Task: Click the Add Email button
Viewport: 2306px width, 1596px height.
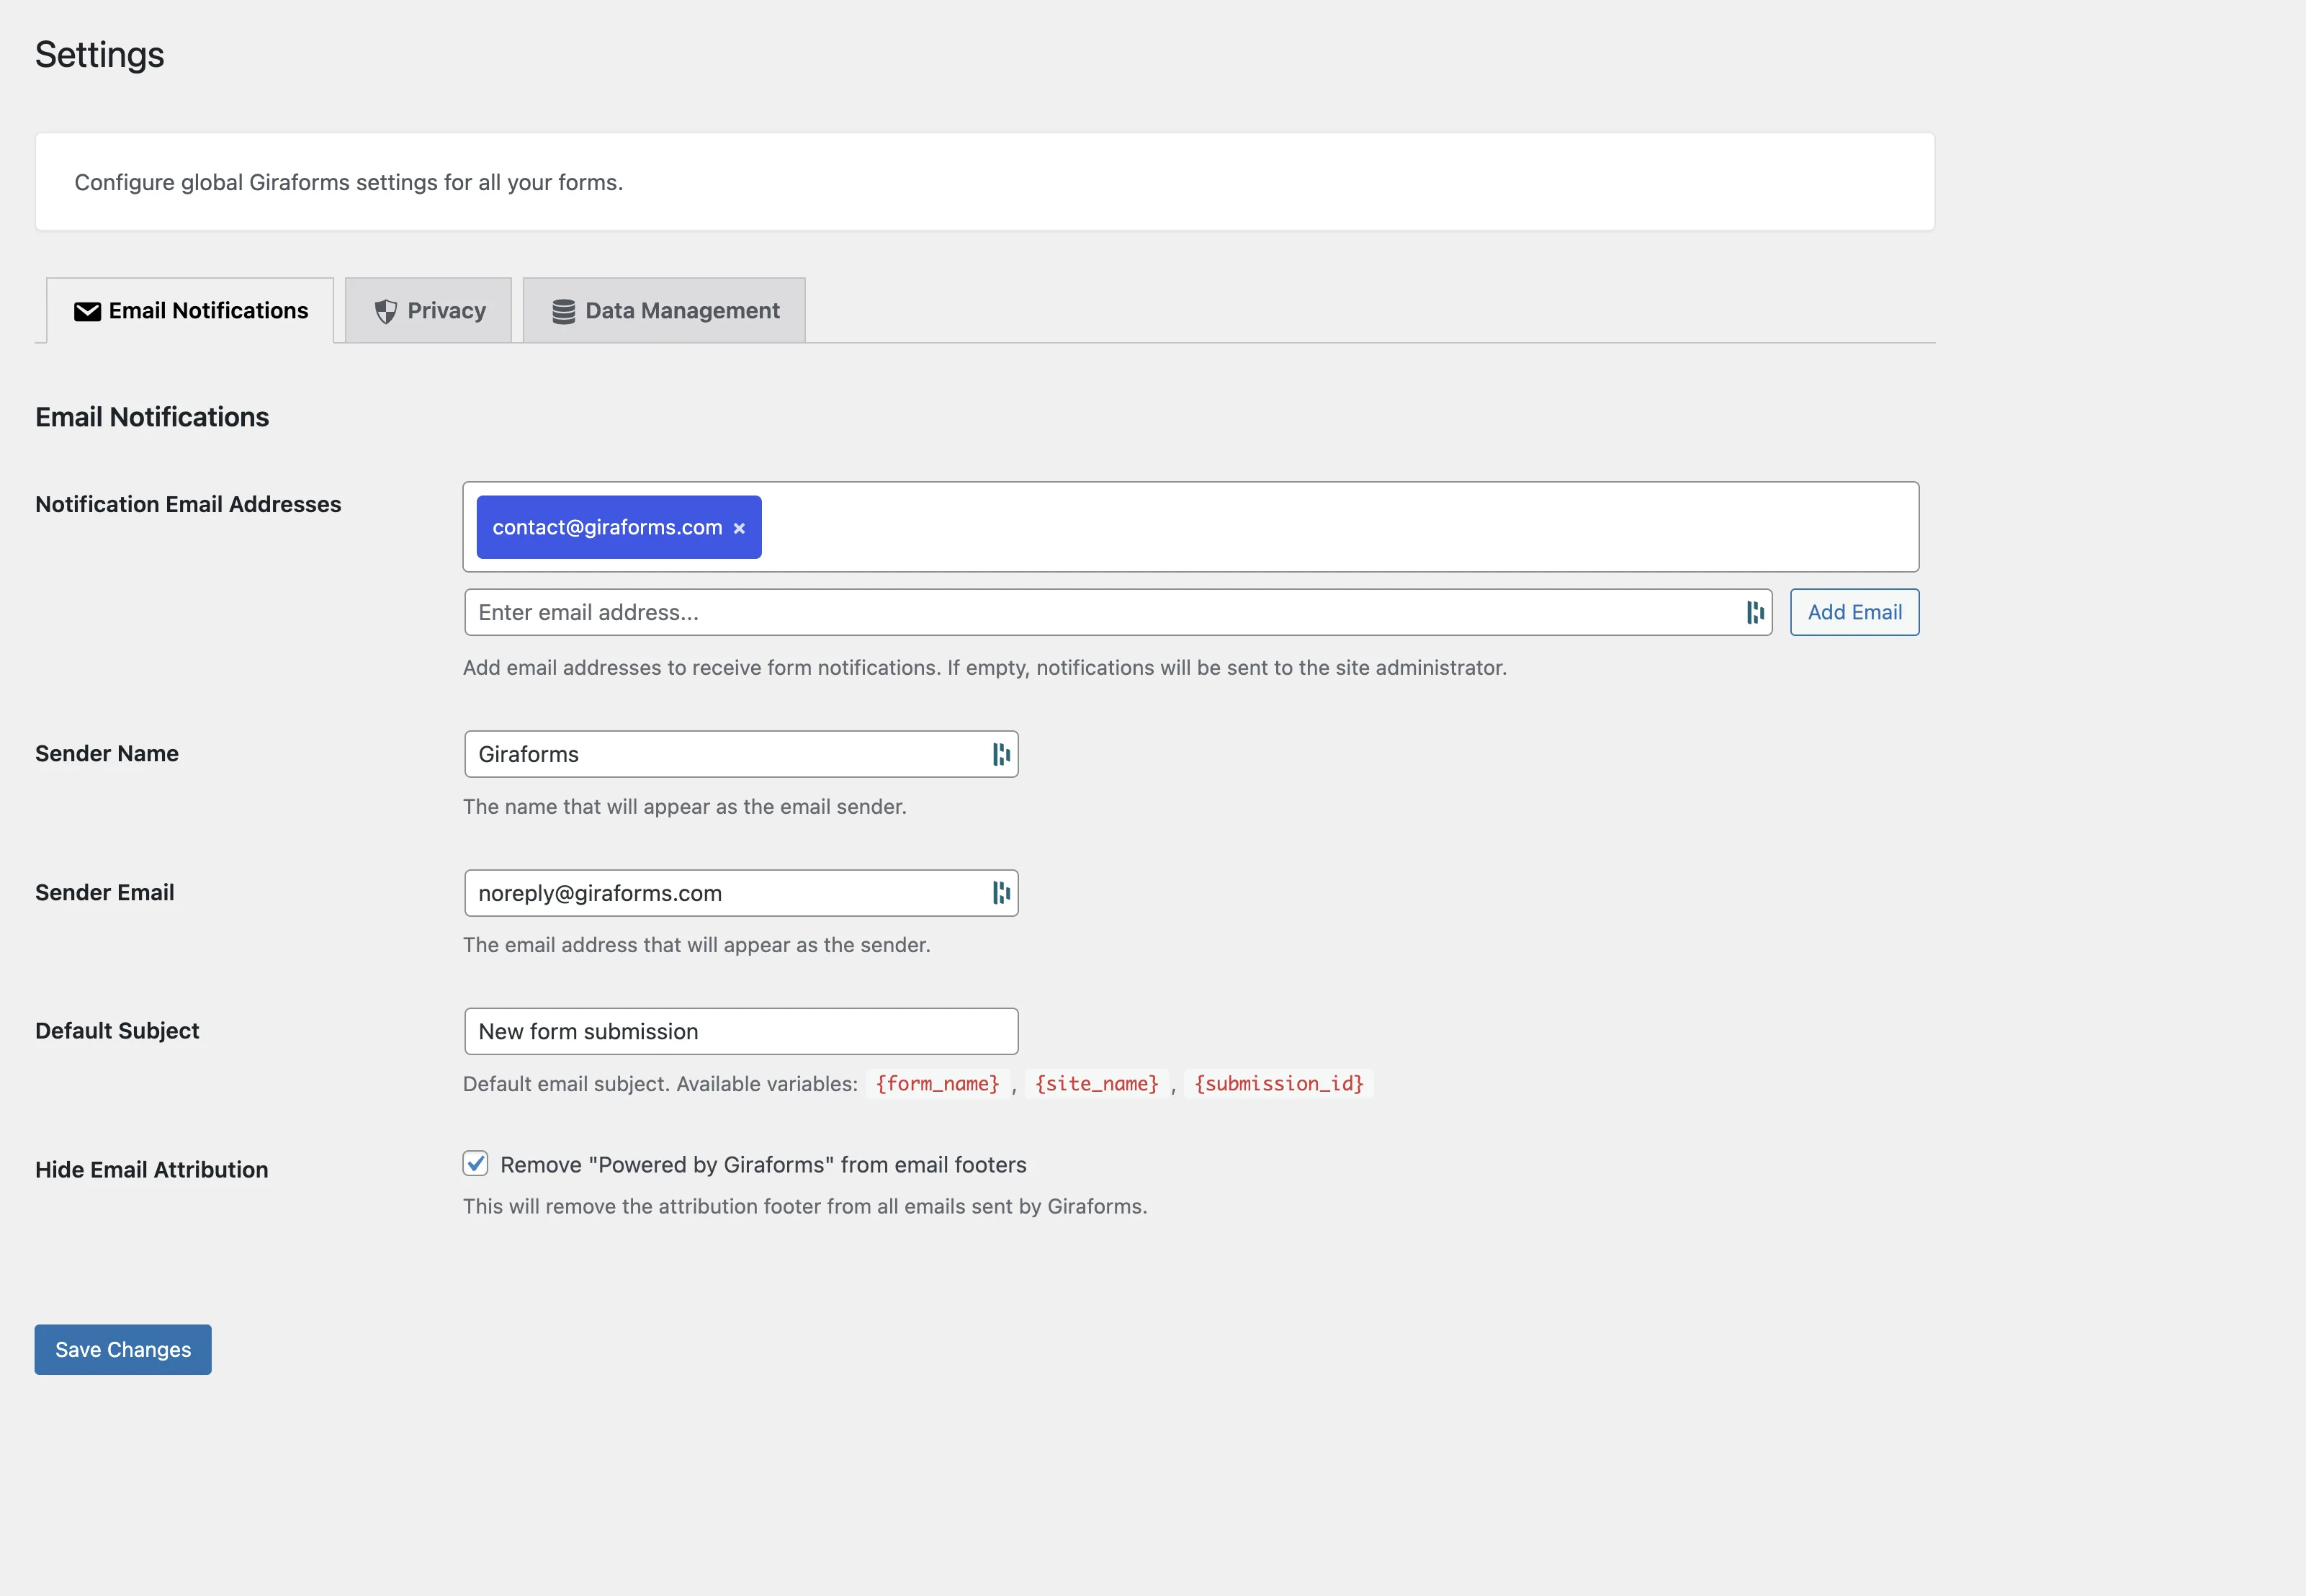Action: coord(1854,612)
